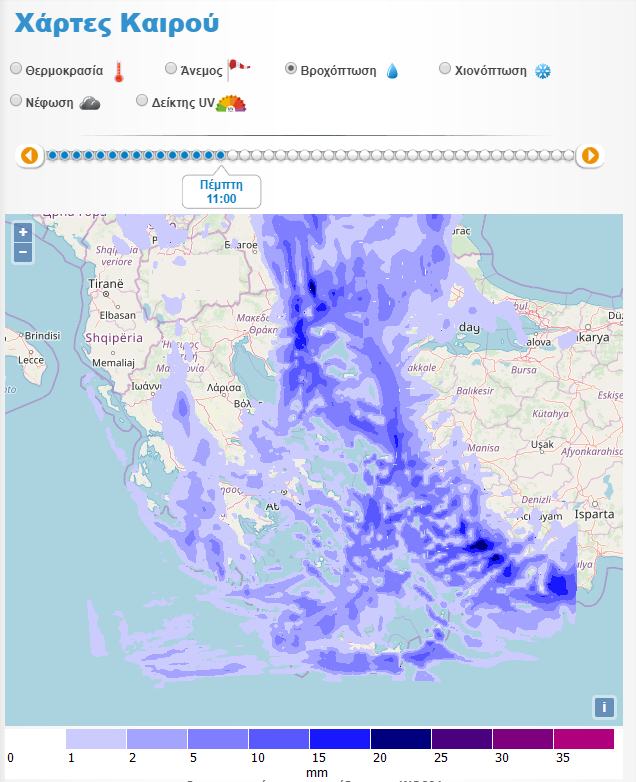The width and height of the screenshot is (636, 782).
Task: Click Elbasan label on the map
Action: tap(118, 315)
